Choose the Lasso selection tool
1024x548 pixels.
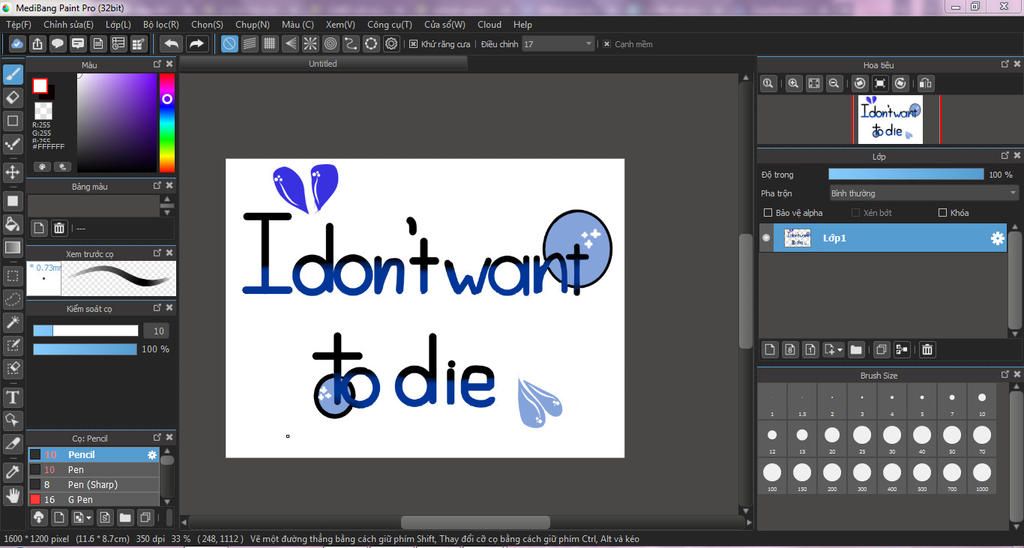12,299
